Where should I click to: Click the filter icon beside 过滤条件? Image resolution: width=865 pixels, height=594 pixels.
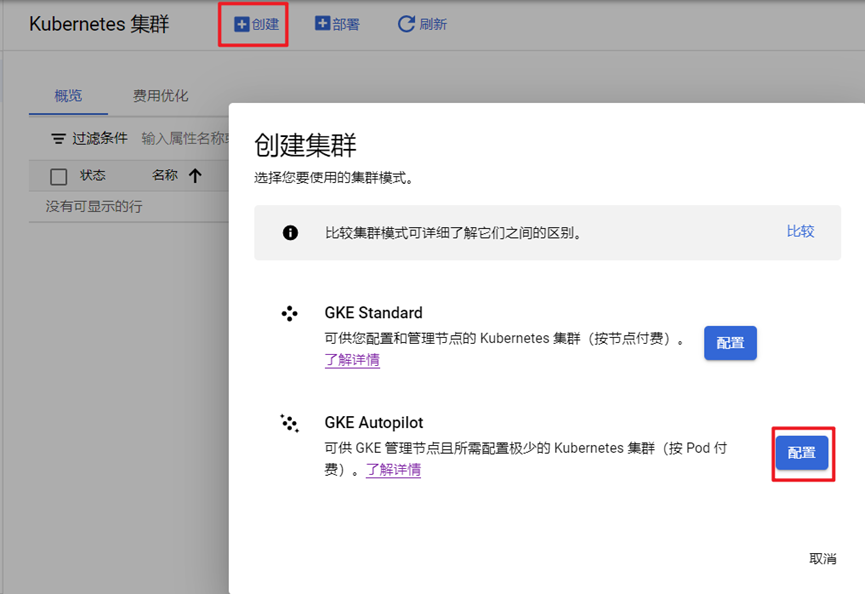(x=58, y=138)
